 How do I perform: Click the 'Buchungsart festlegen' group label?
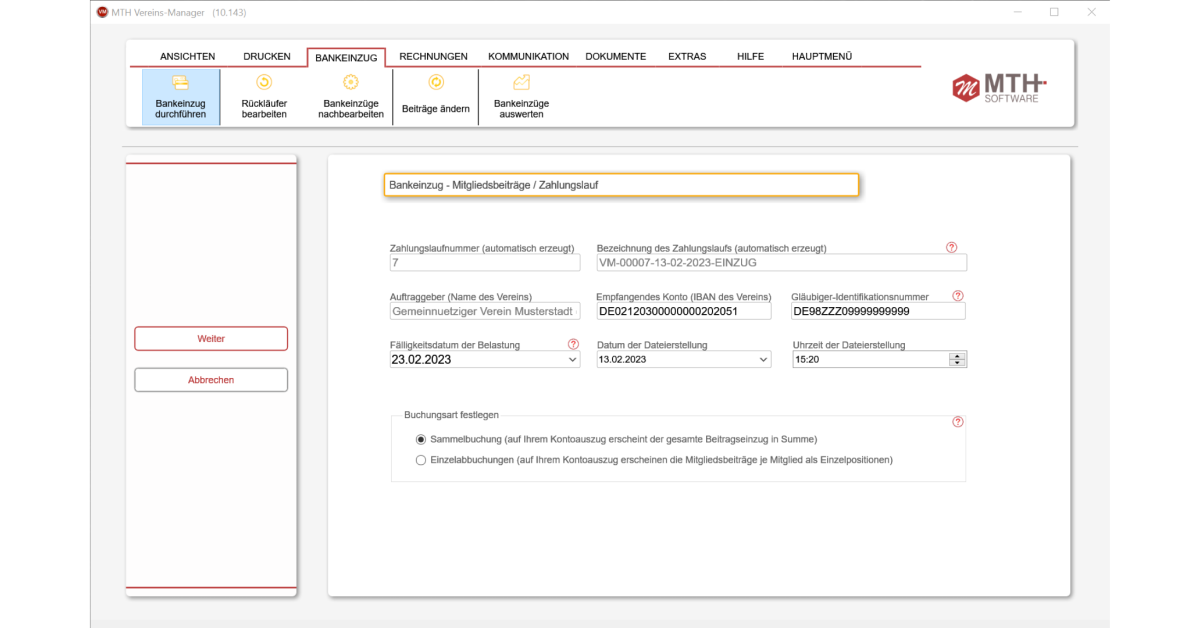click(x=452, y=414)
